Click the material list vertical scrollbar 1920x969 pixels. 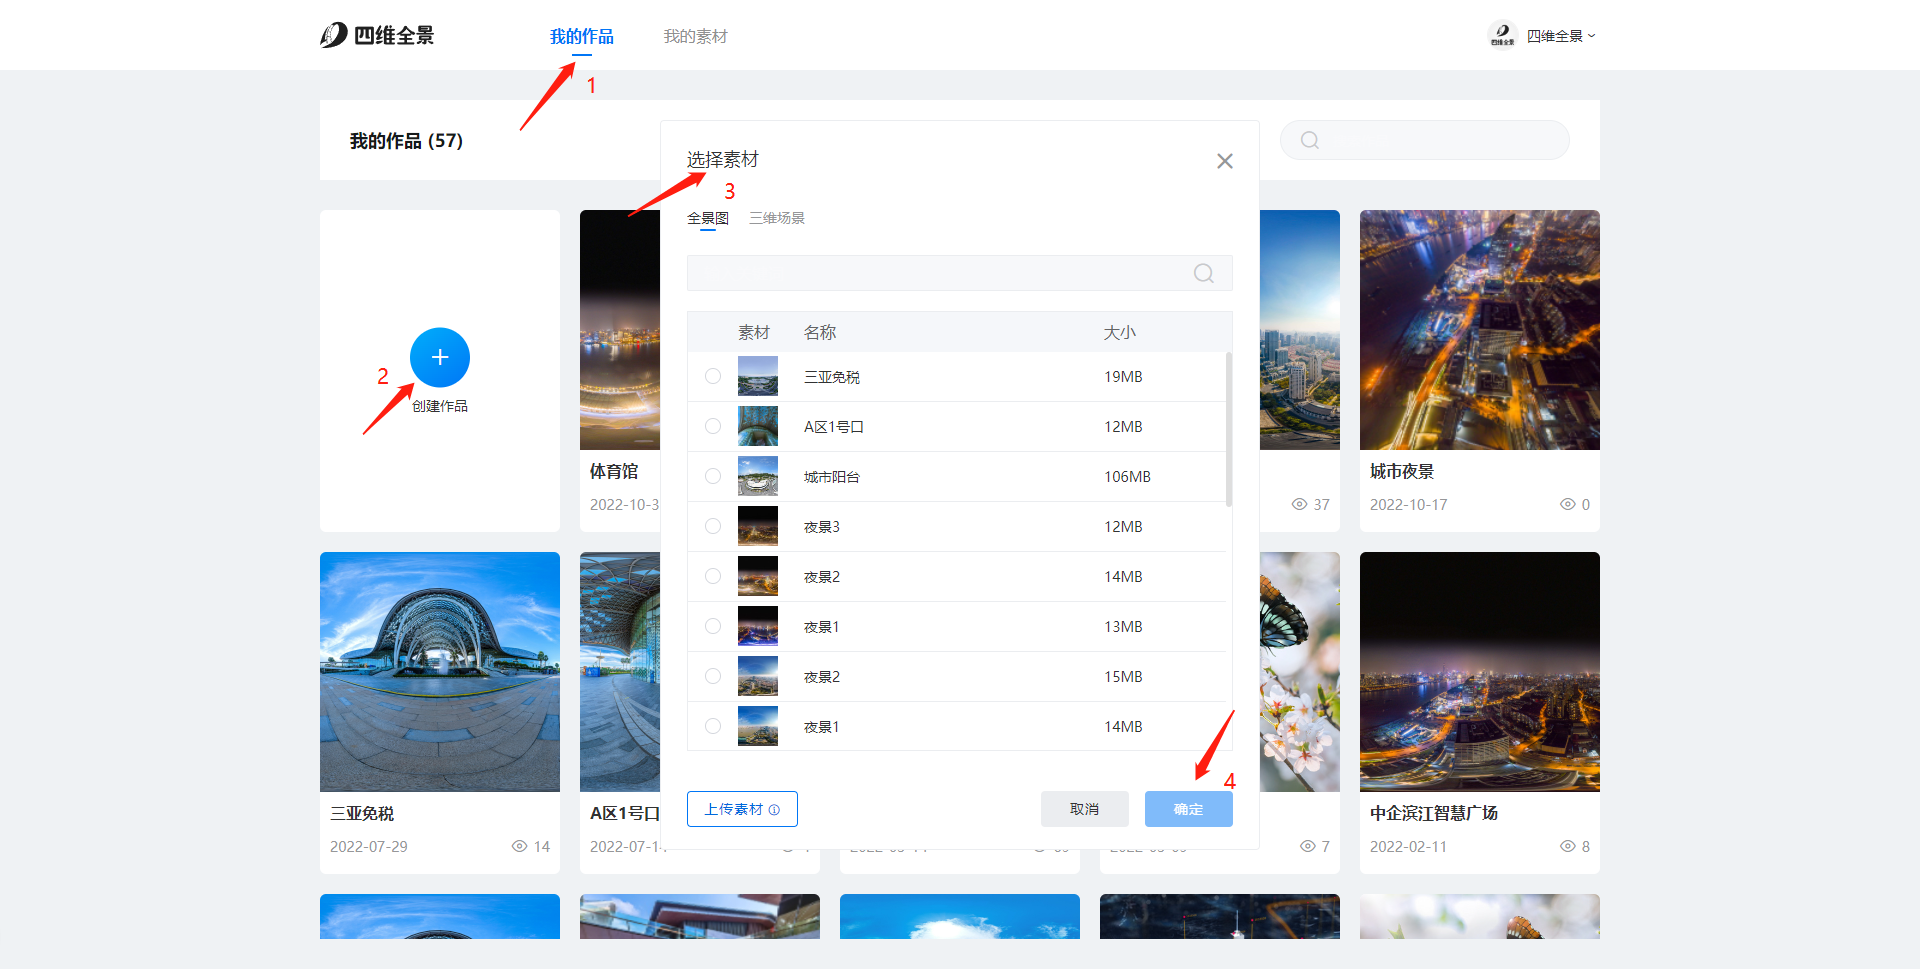click(x=1228, y=430)
